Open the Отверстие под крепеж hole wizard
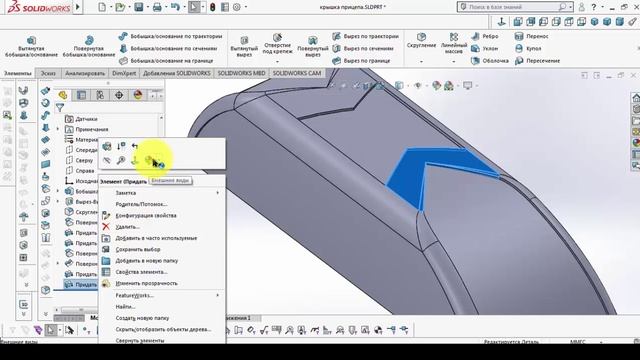 pos(277,44)
